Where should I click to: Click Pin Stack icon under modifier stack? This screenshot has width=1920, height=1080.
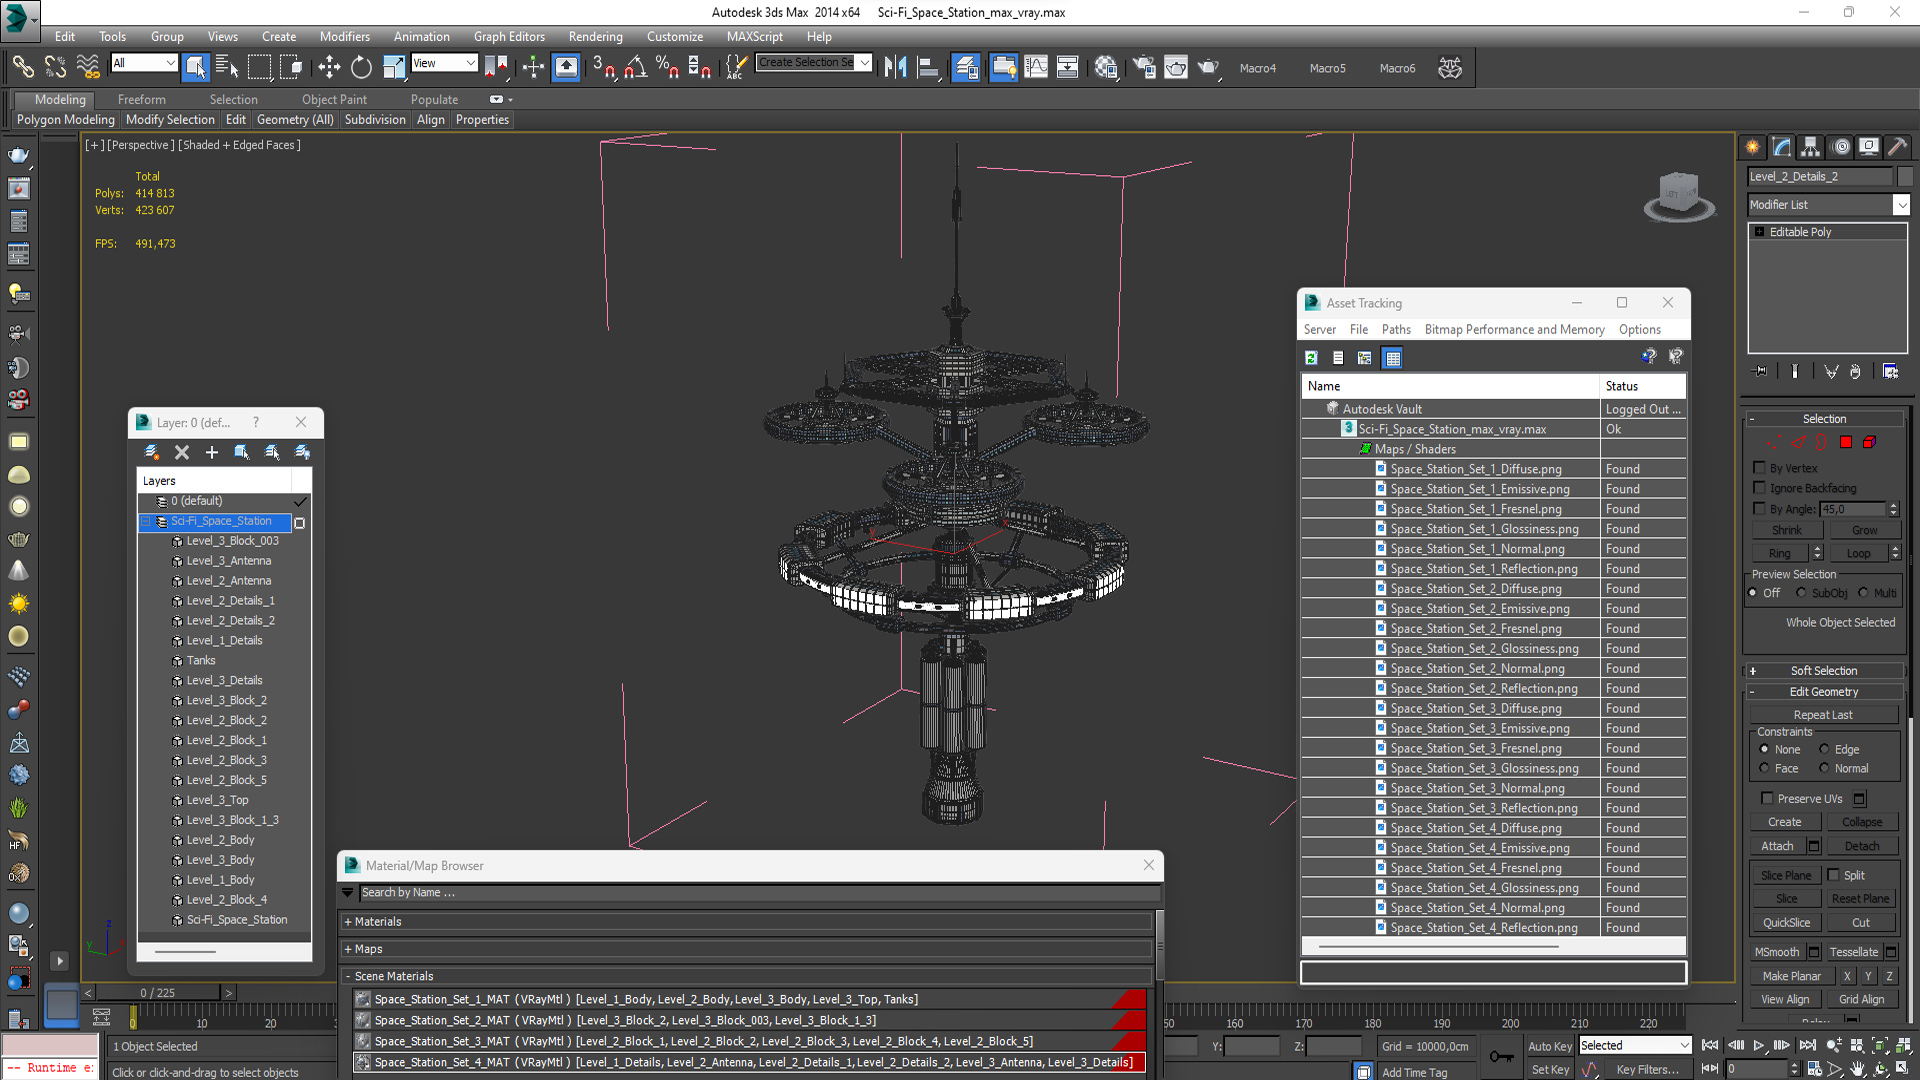1760,371
